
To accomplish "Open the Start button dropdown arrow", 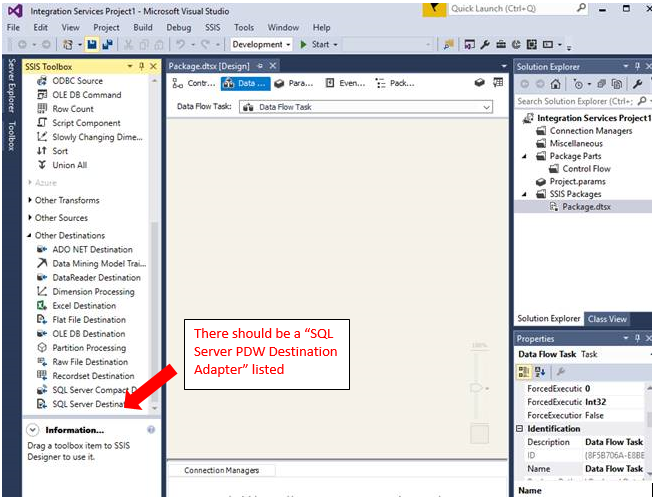I will pos(335,44).
